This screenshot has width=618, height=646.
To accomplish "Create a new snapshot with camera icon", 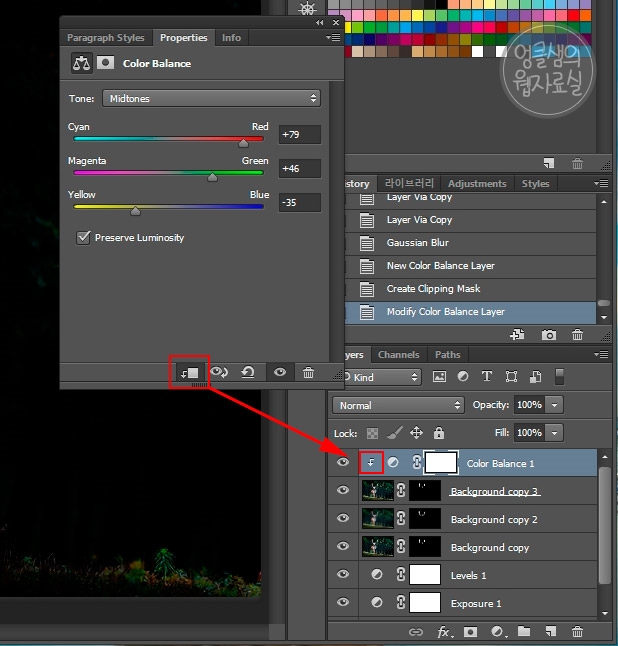I will [x=549, y=335].
